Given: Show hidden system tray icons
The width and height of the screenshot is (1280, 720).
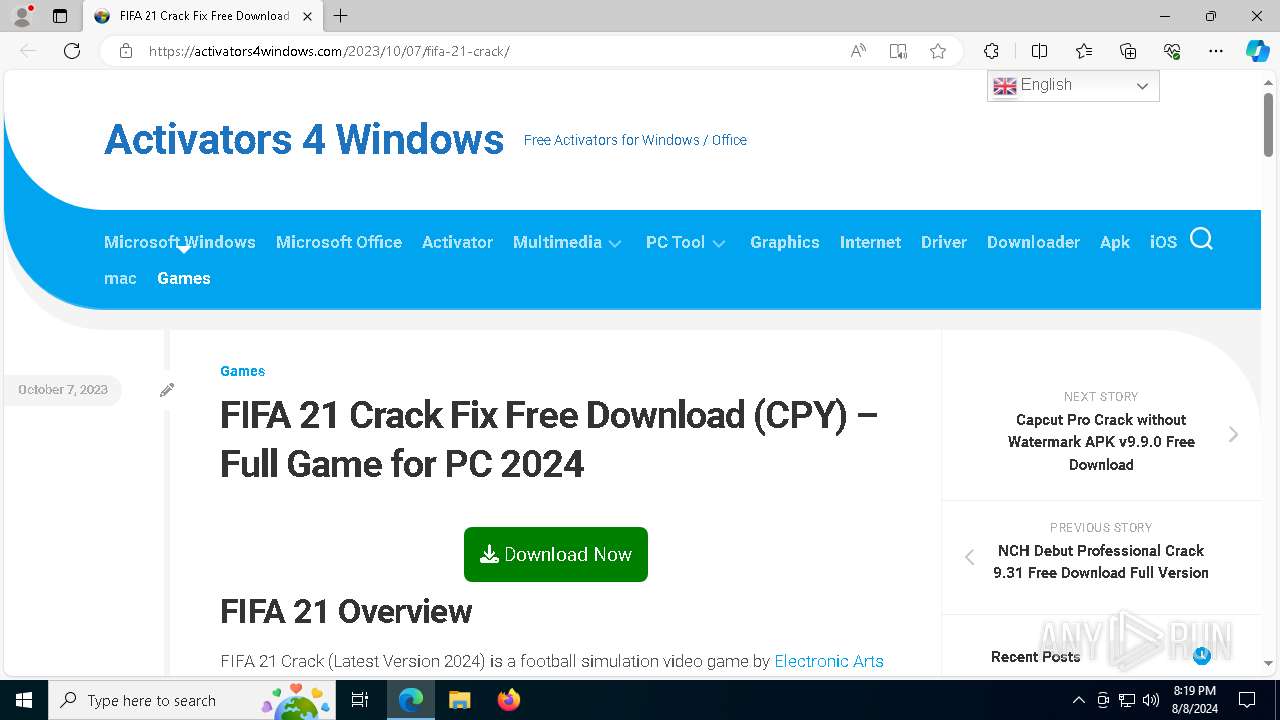Looking at the screenshot, I should pos(1078,700).
